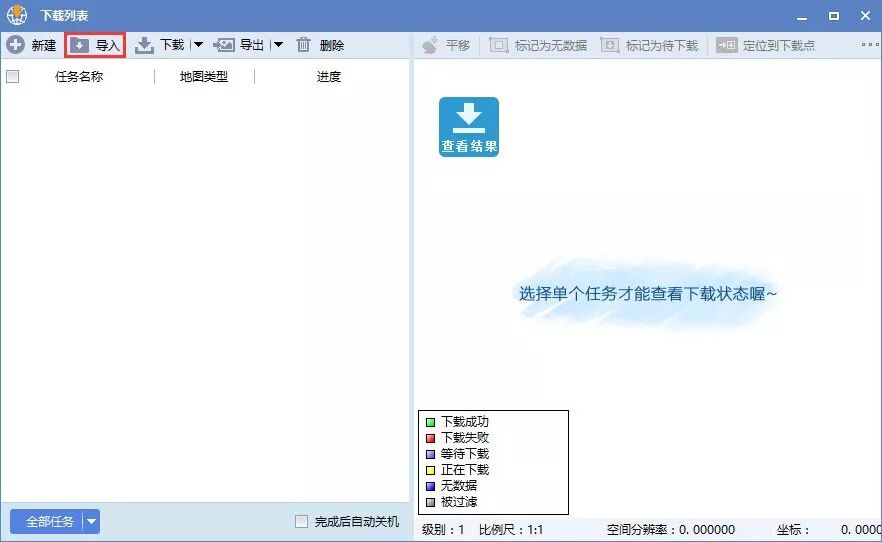Screen dimensions: 882x542
Task: Click the 进度 column header
Action: (329, 76)
